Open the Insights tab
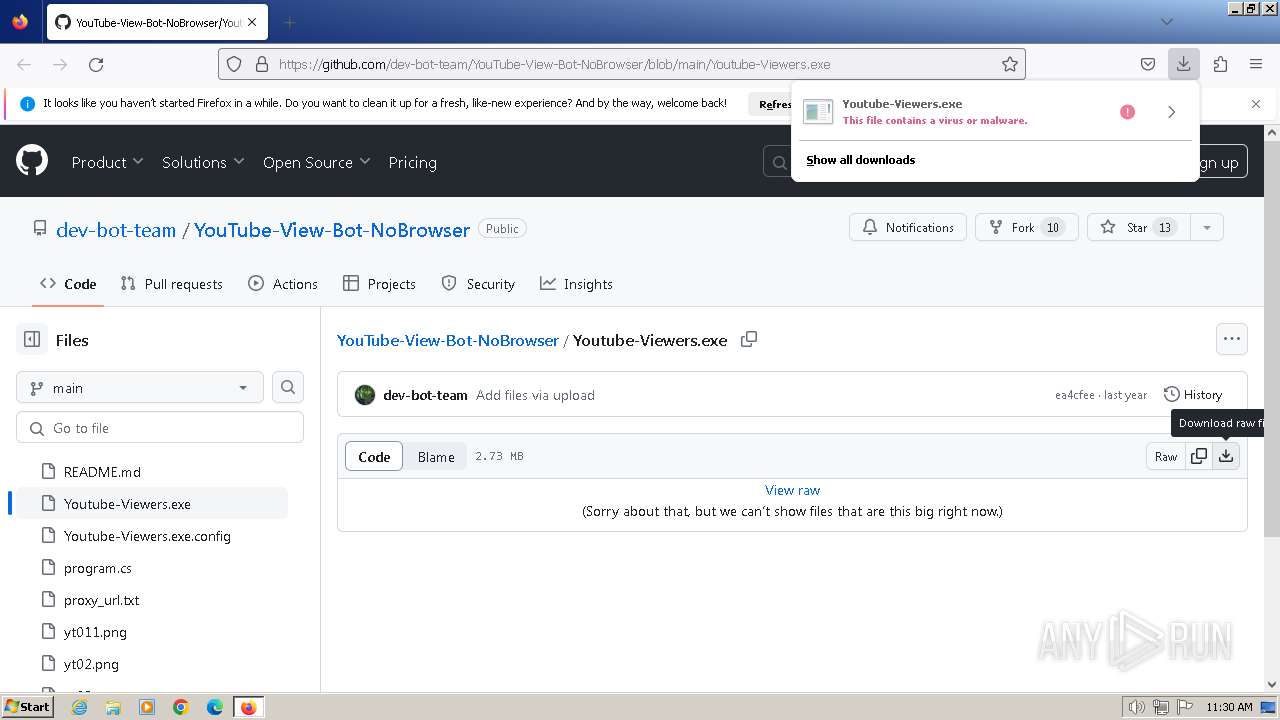The width and height of the screenshot is (1280, 720). click(x=576, y=284)
